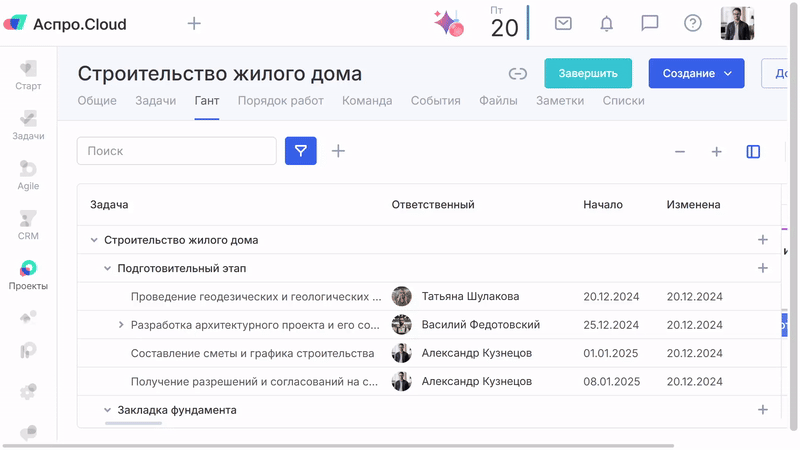Collapse the Подготовительный этап group
Image resolution: width=800 pixels, height=450 pixels.
point(108,268)
